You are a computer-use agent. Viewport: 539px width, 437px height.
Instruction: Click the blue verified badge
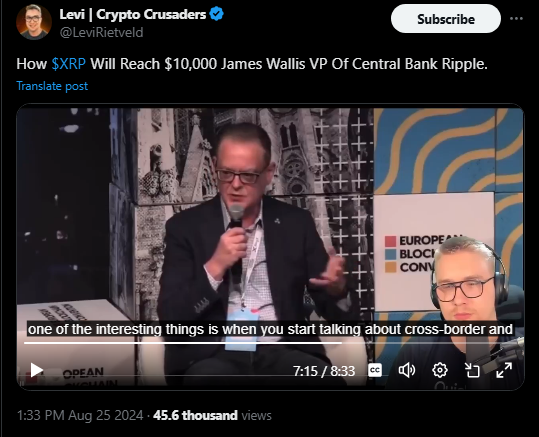point(217,14)
